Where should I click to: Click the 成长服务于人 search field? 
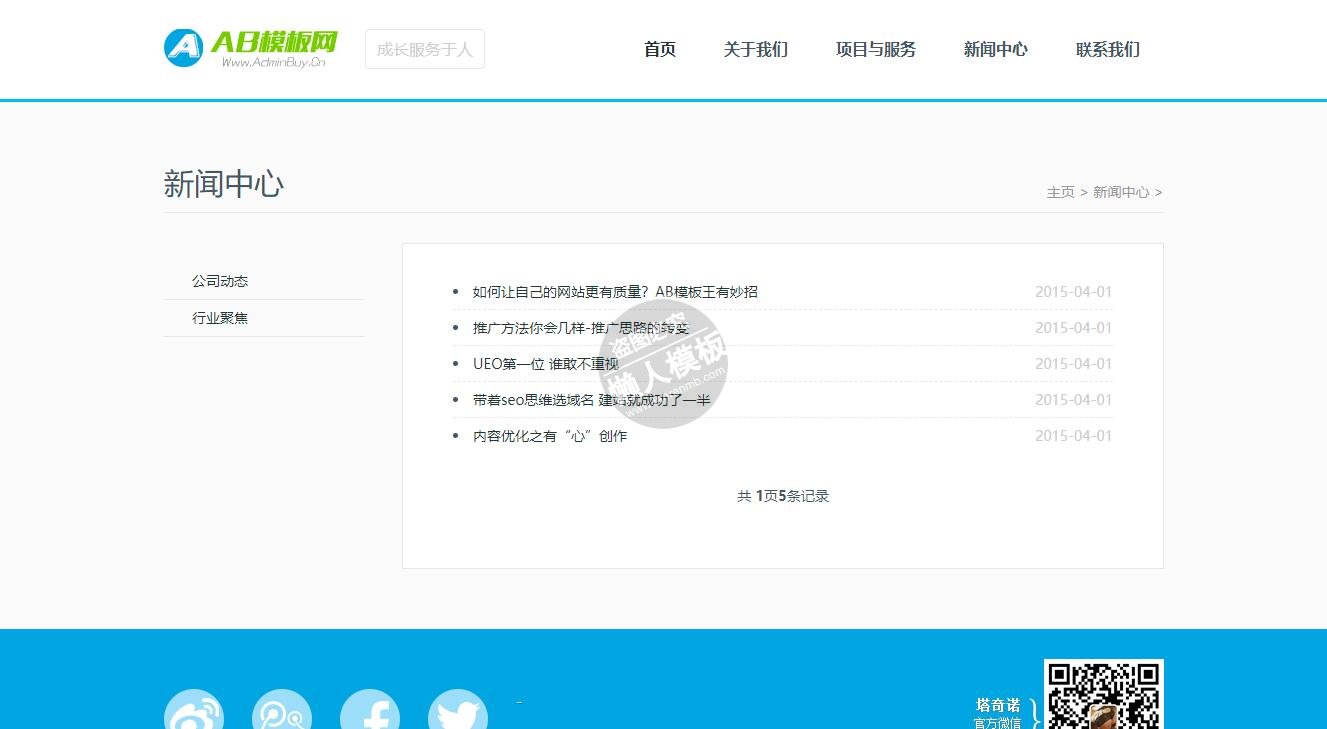click(x=425, y=49)
